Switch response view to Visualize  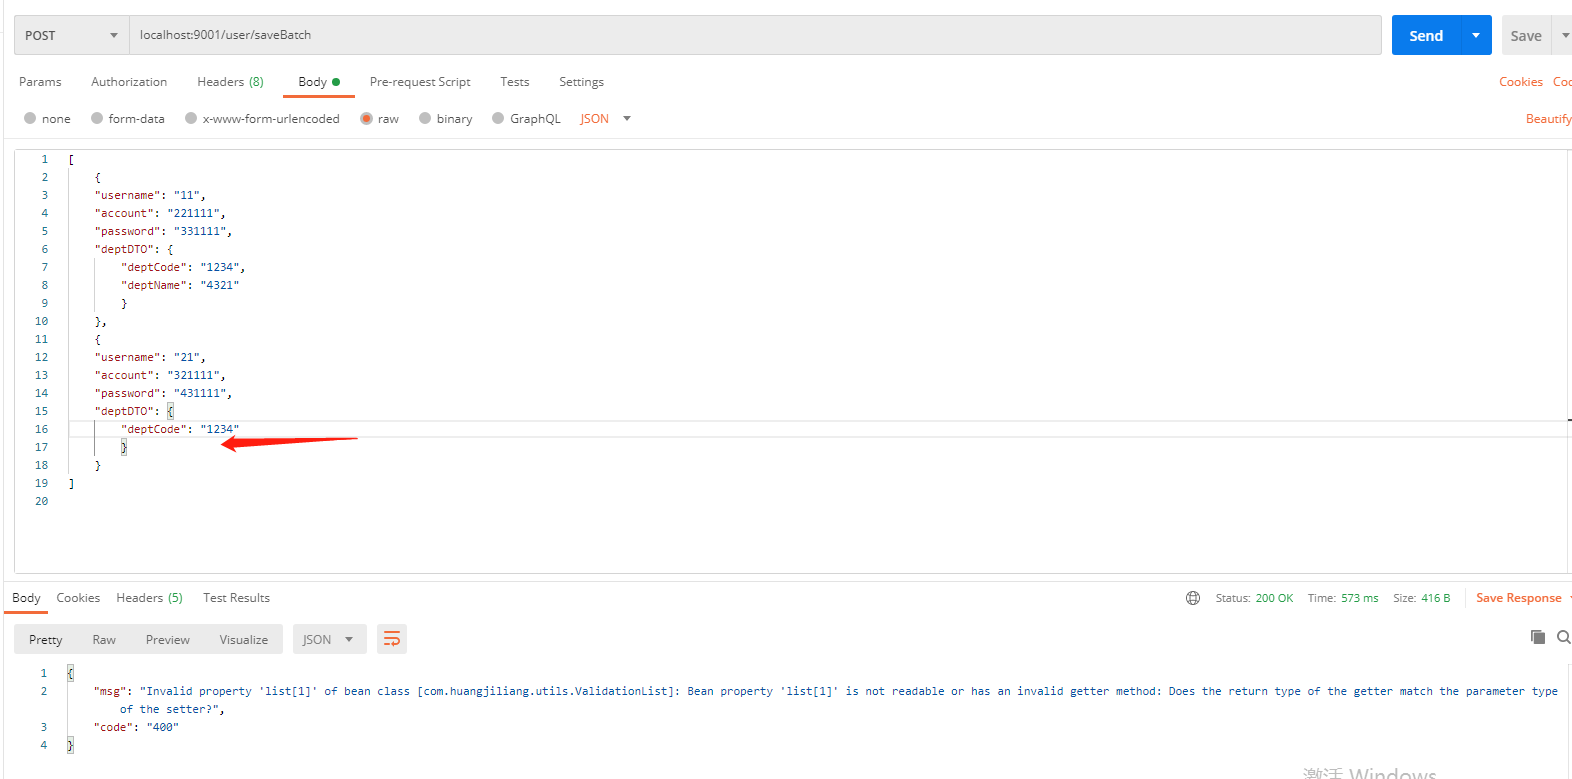(x=244, y=639)
